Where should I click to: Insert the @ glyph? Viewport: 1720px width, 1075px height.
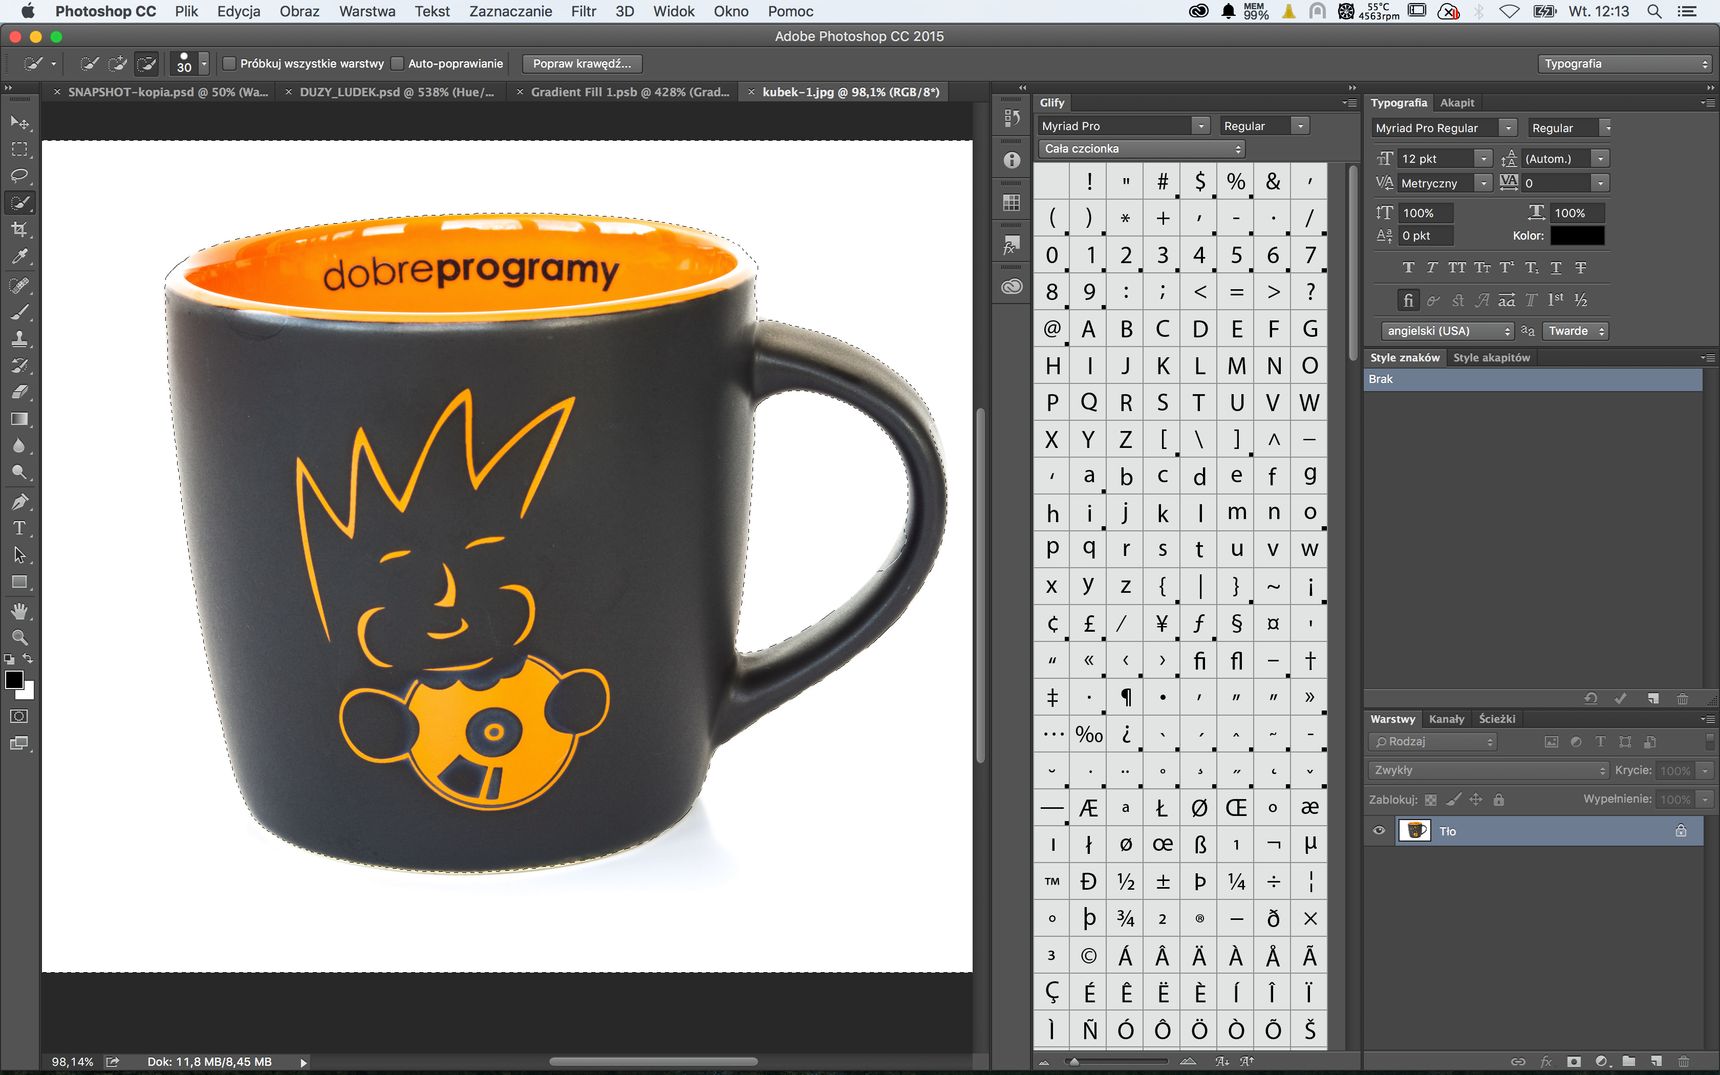coord(1052,329)
